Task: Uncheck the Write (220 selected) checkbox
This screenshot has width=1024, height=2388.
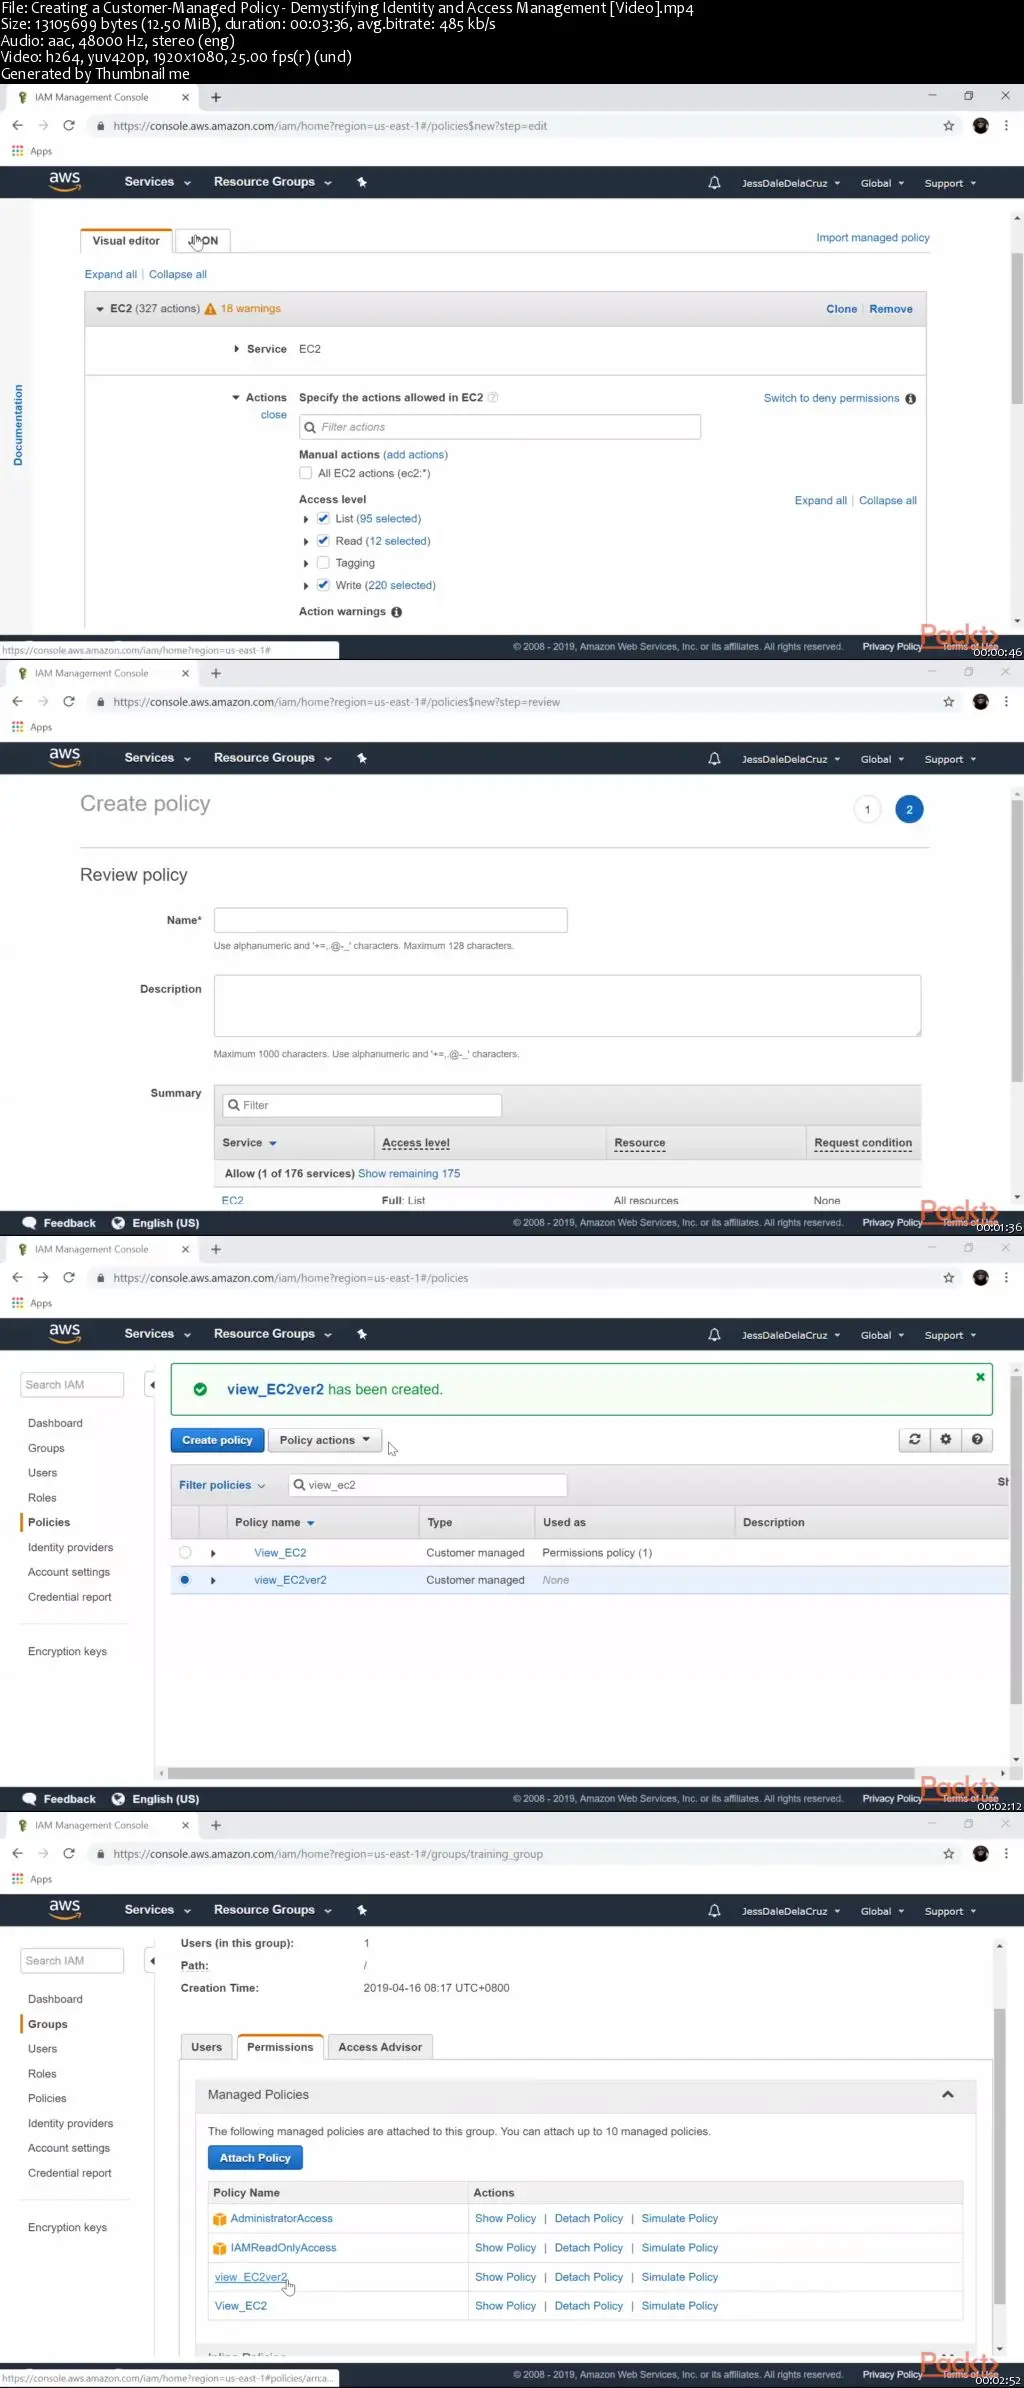Action: (323, 585)
